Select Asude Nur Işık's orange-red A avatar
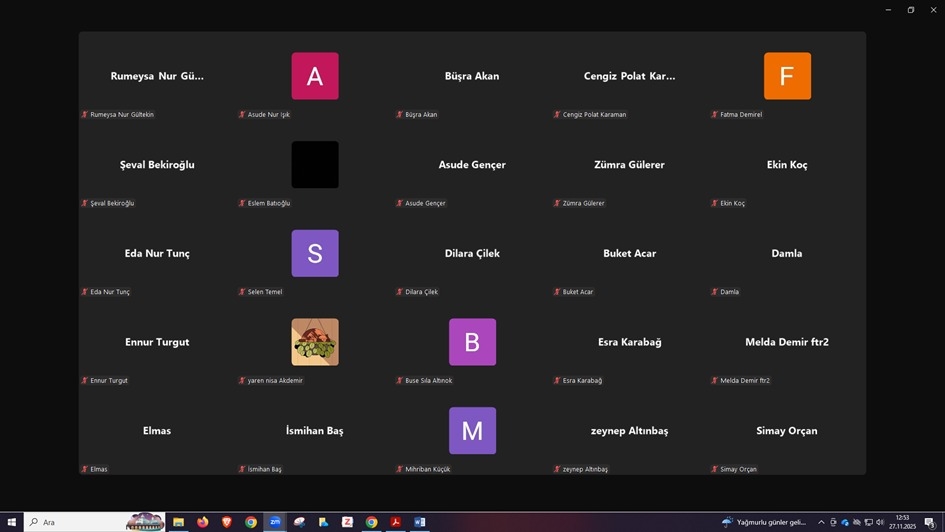 (315, 76)
